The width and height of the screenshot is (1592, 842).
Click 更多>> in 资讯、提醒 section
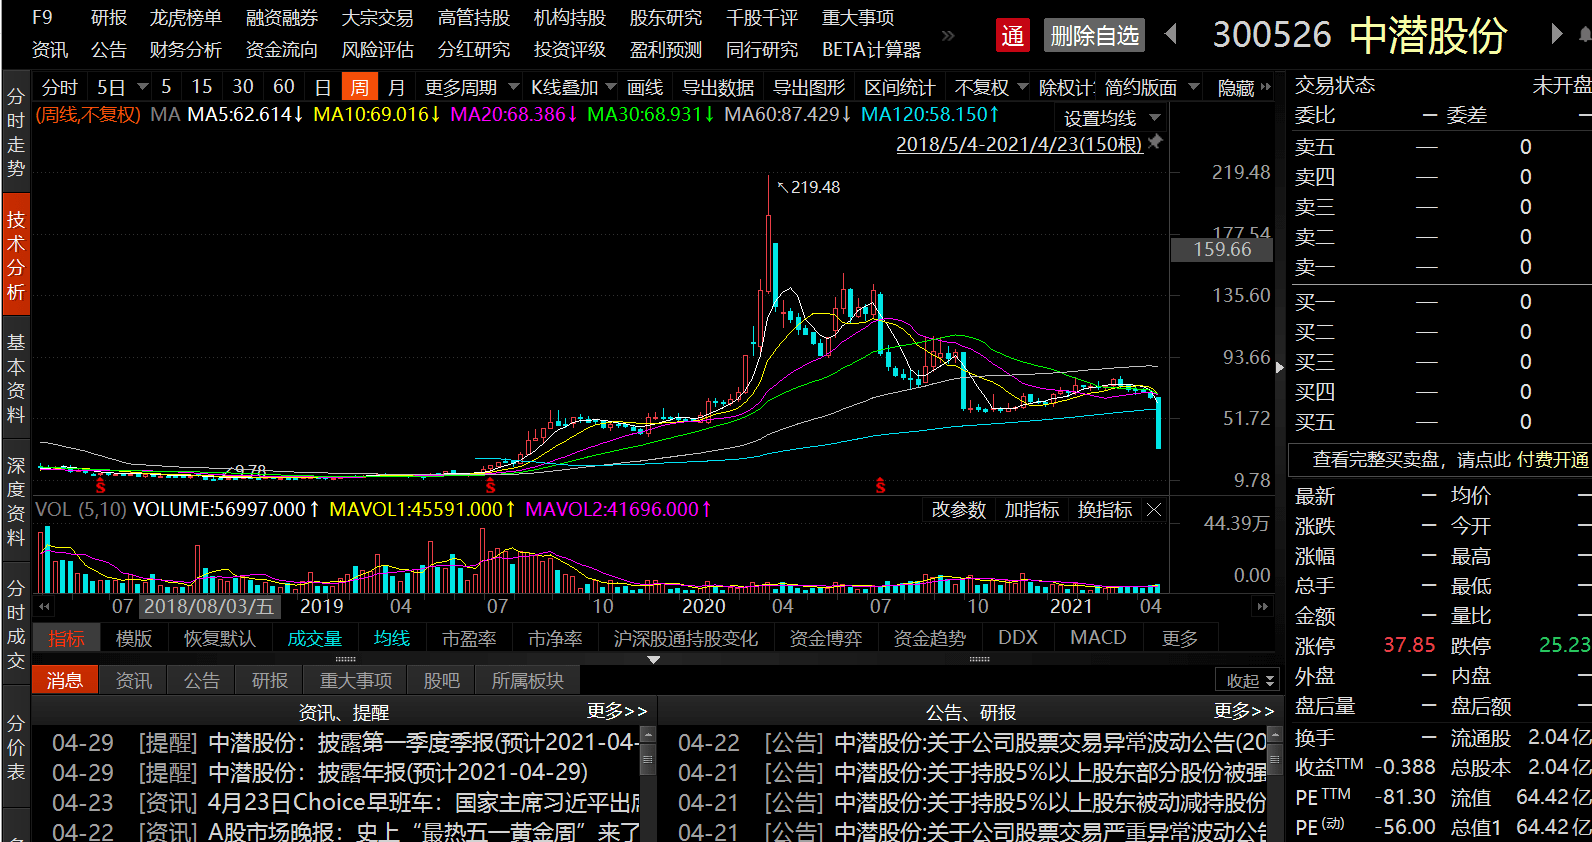pos(617,711)
